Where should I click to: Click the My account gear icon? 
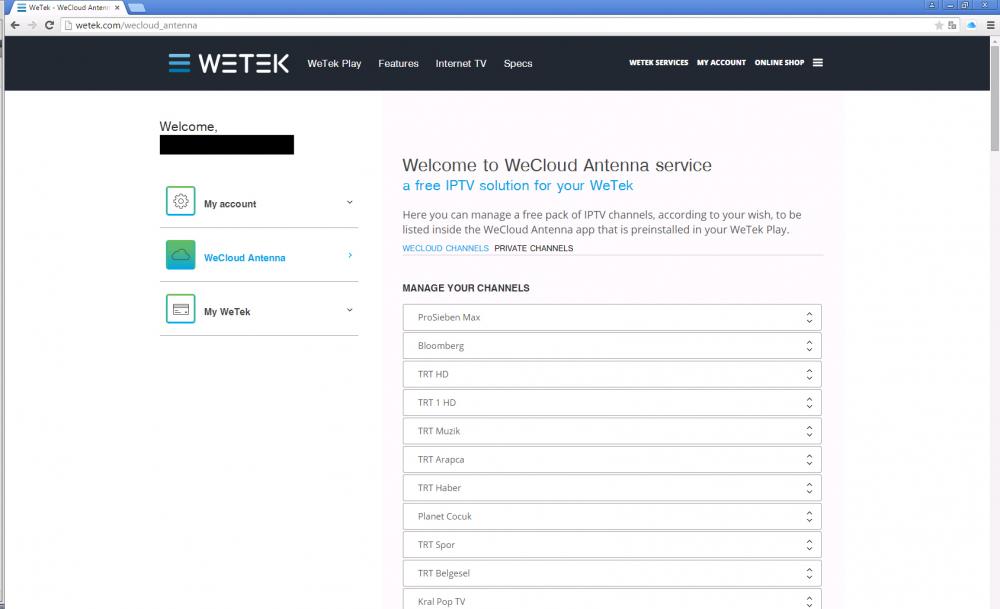[x=181, y=201]
